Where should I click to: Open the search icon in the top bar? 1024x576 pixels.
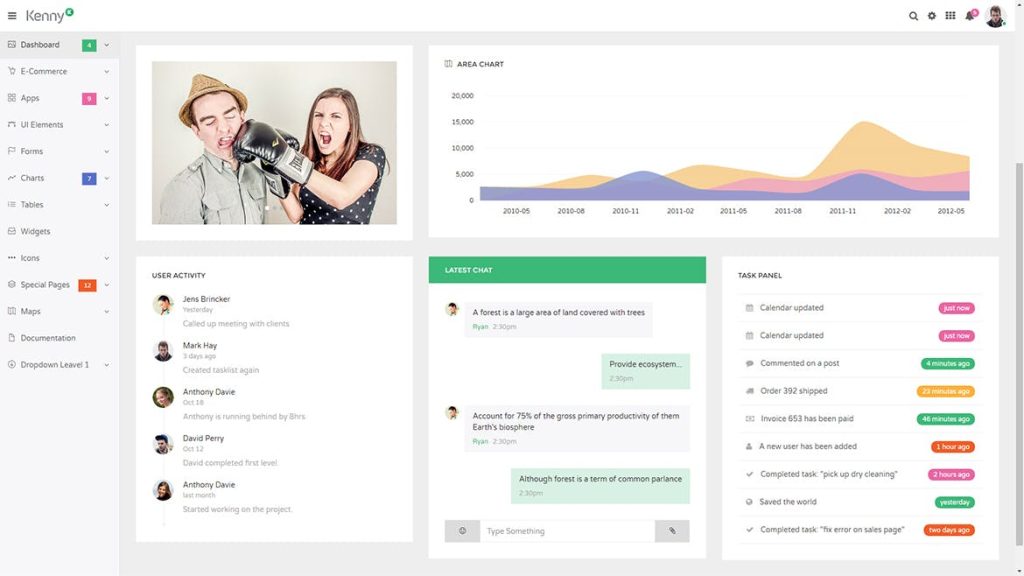pyautogui.click(x=912, y=16)
